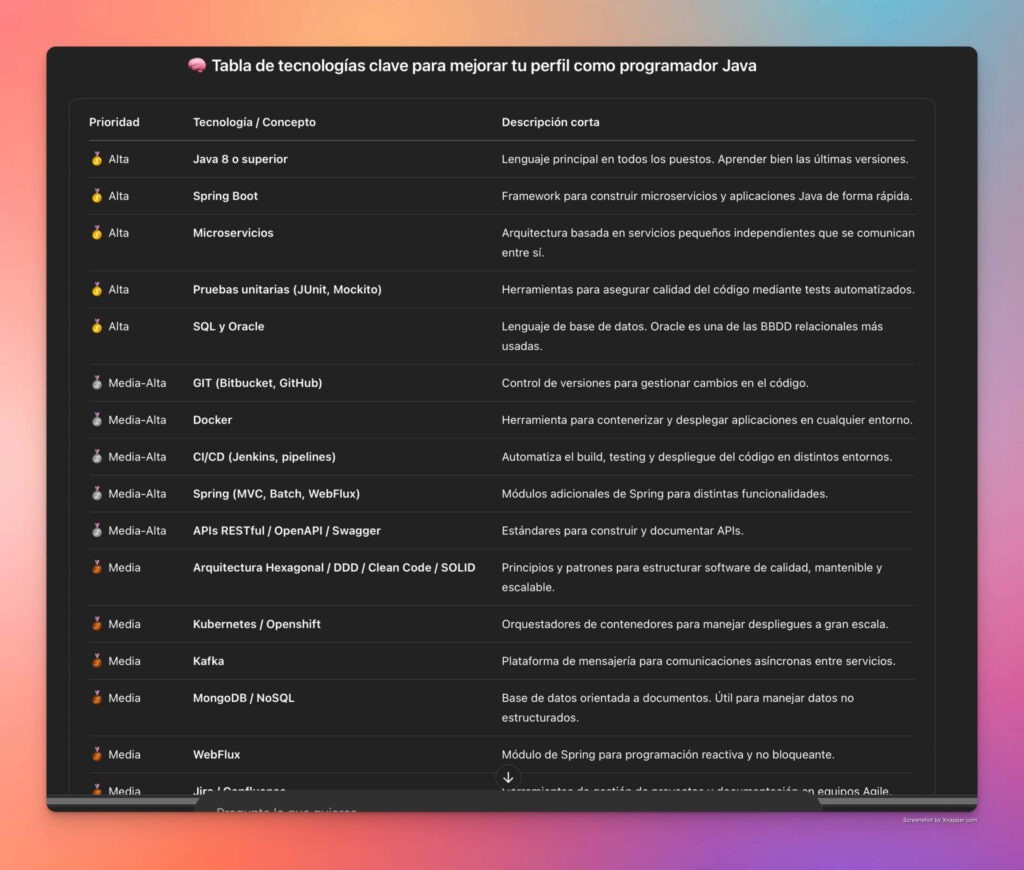Click the bronze medal in the MongoDB row
Image resolution: width=1024 pixels, height=870 pixels.
[x=97, y=698]
